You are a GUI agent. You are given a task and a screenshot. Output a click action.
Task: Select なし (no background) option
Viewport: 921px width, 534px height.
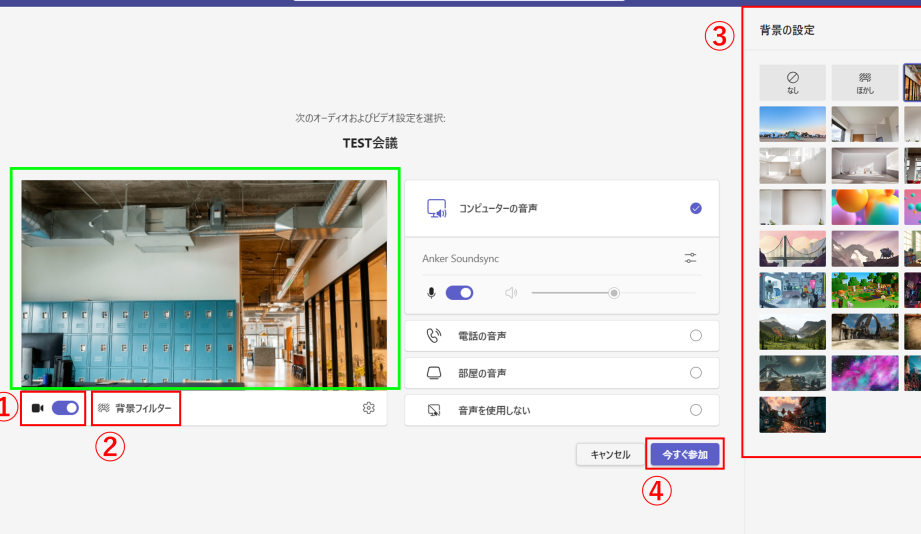tap(792, 82)
